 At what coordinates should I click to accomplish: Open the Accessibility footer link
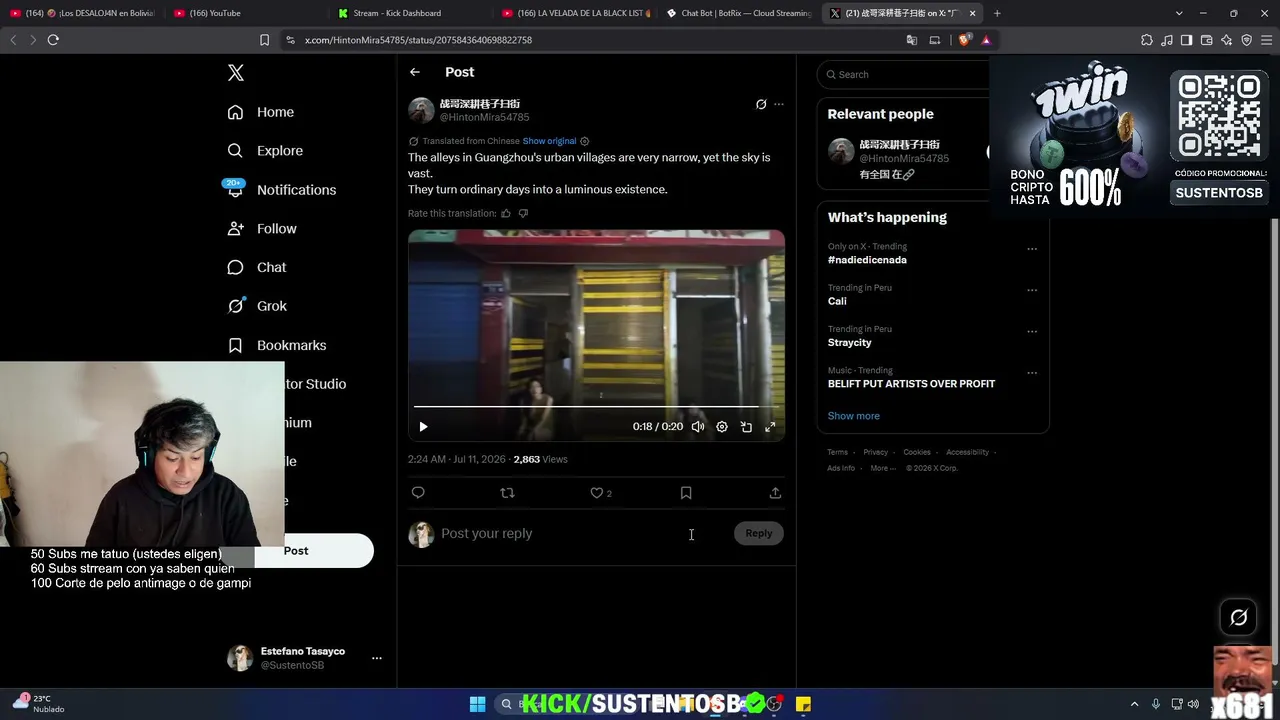click(x=968, y=452)
